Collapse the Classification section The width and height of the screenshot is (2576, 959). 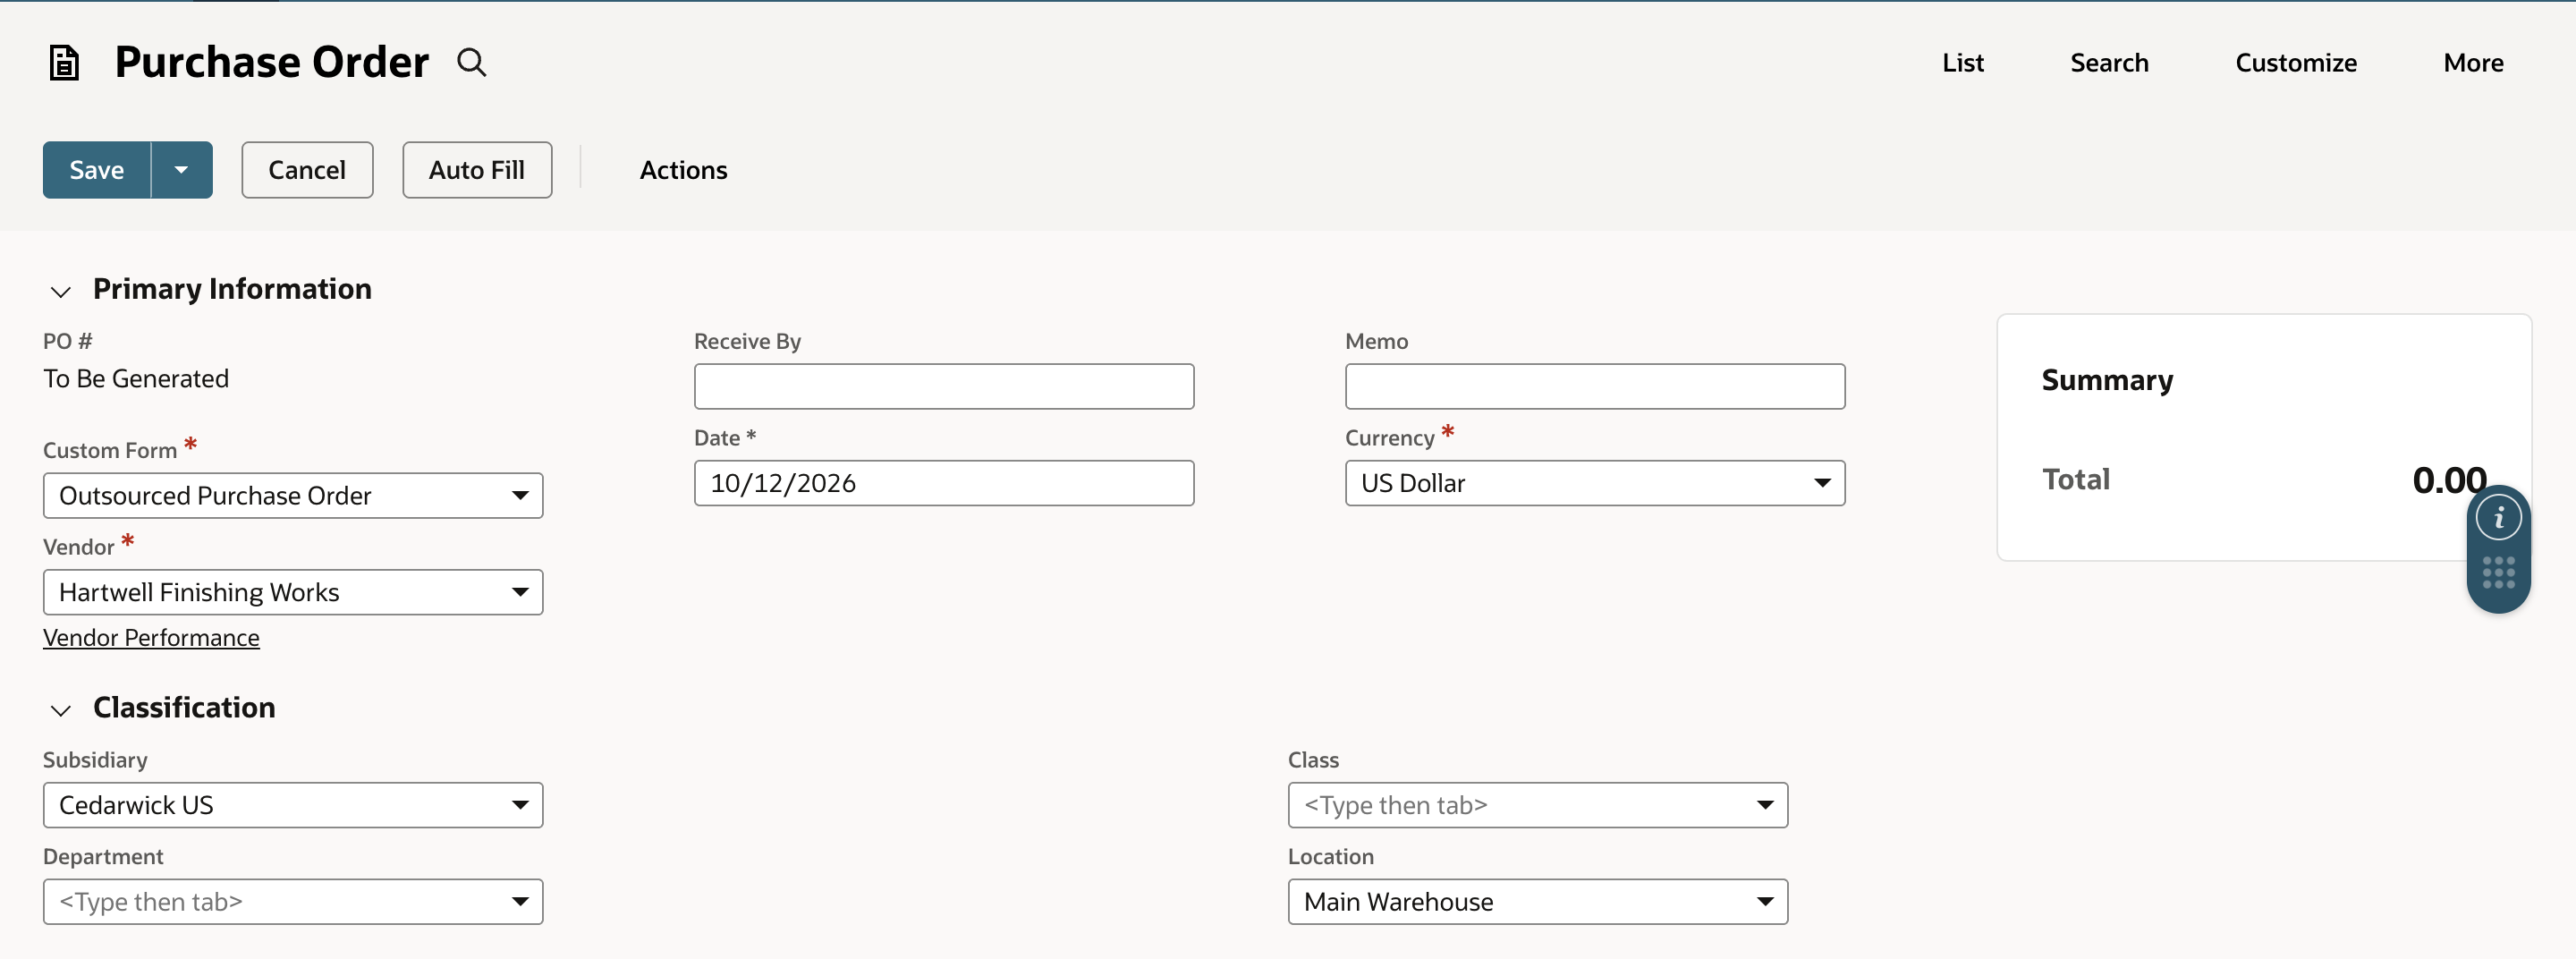click(x=61, y=710)
